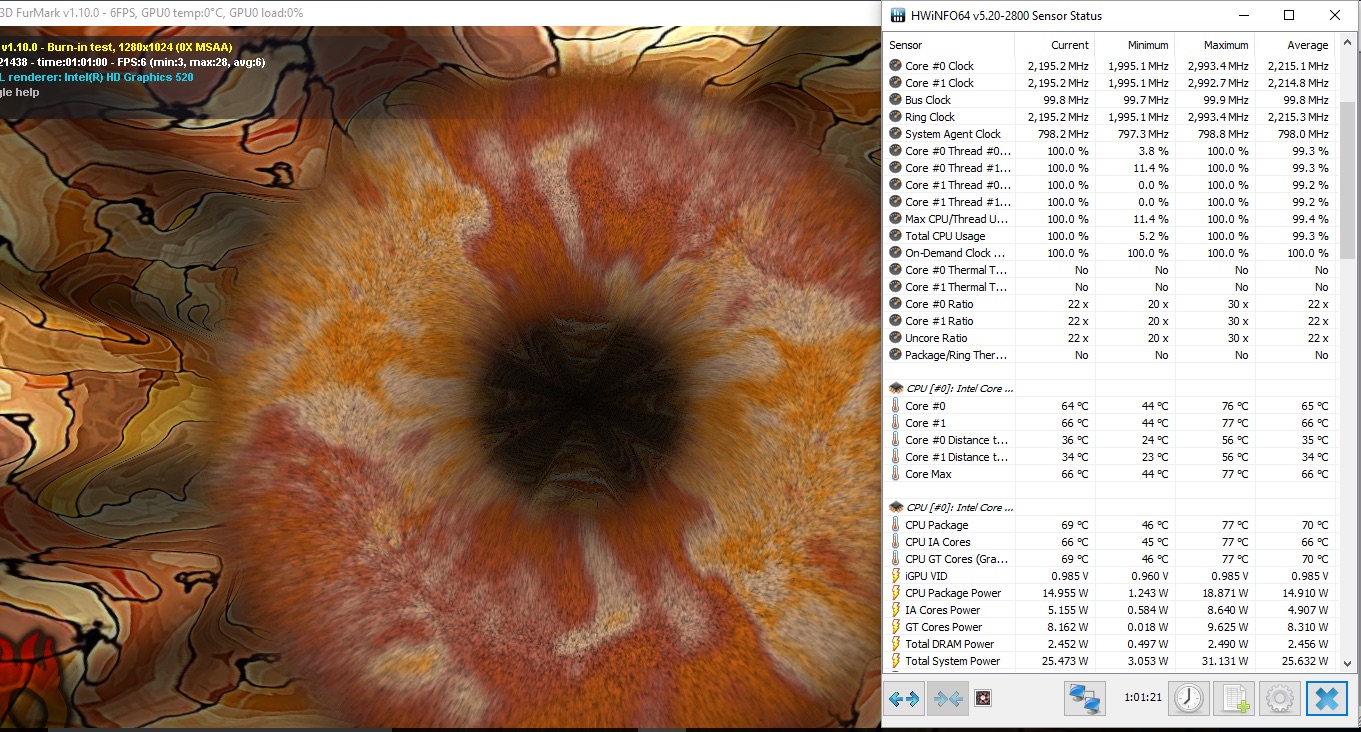Viewport: 1361px width, 732px height.
Task: Click the lightning icon beside Total DRAM Power
Action: click(x=895, y=644)
